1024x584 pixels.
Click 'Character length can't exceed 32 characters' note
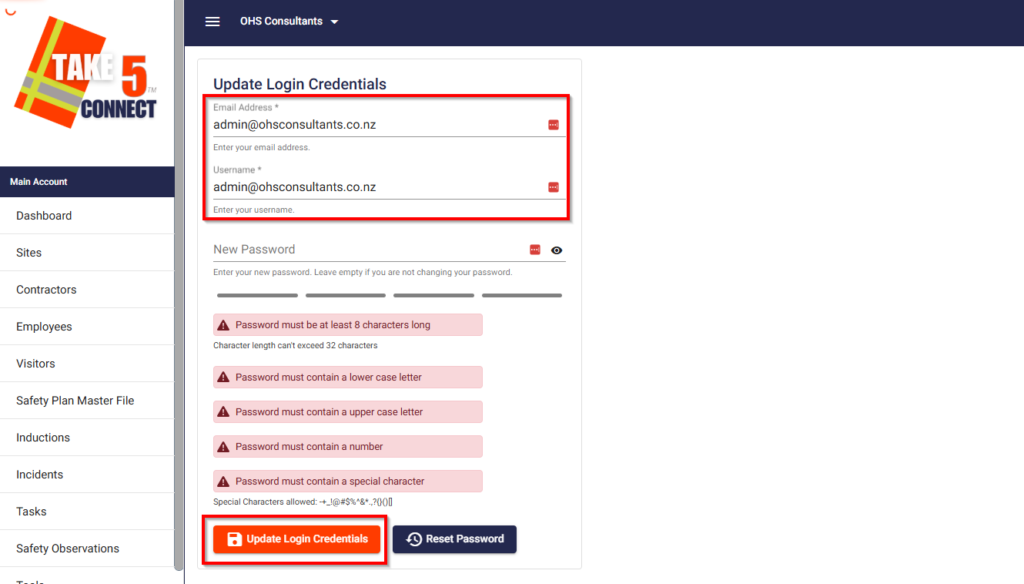pos(295,346)
